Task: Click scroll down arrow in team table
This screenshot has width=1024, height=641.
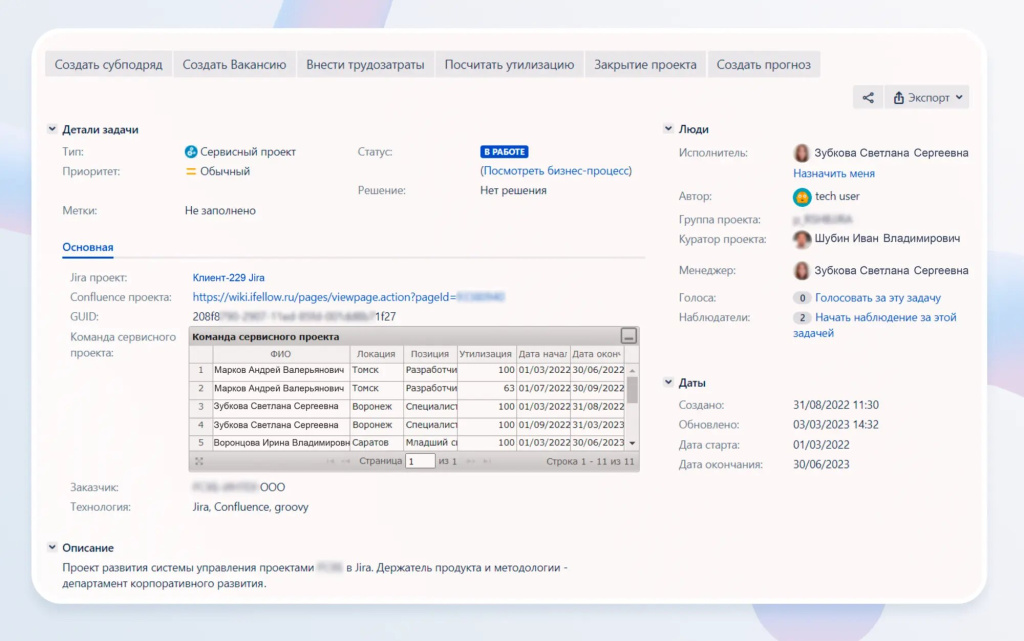Action: (632, 443)
